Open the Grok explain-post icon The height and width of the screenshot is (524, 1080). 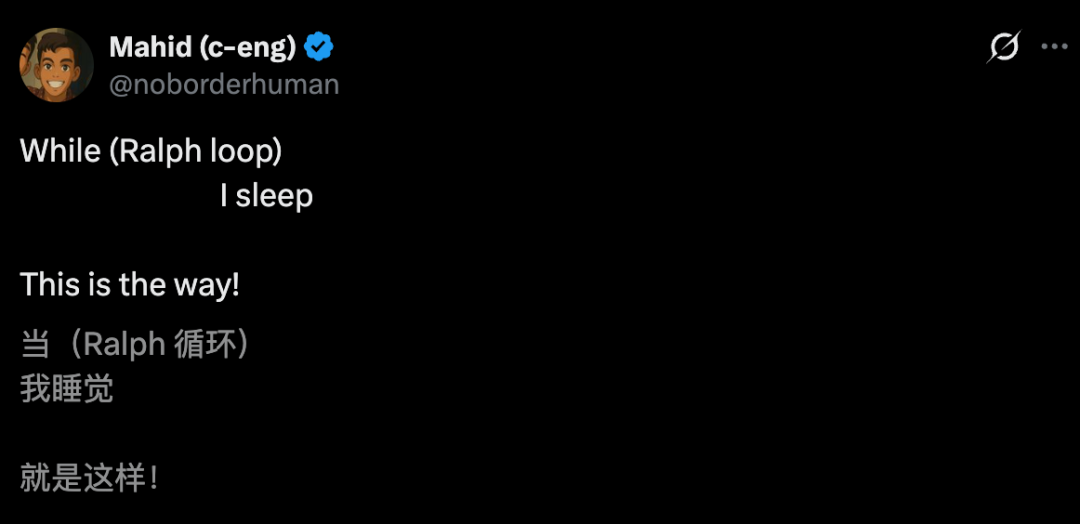1003,47
